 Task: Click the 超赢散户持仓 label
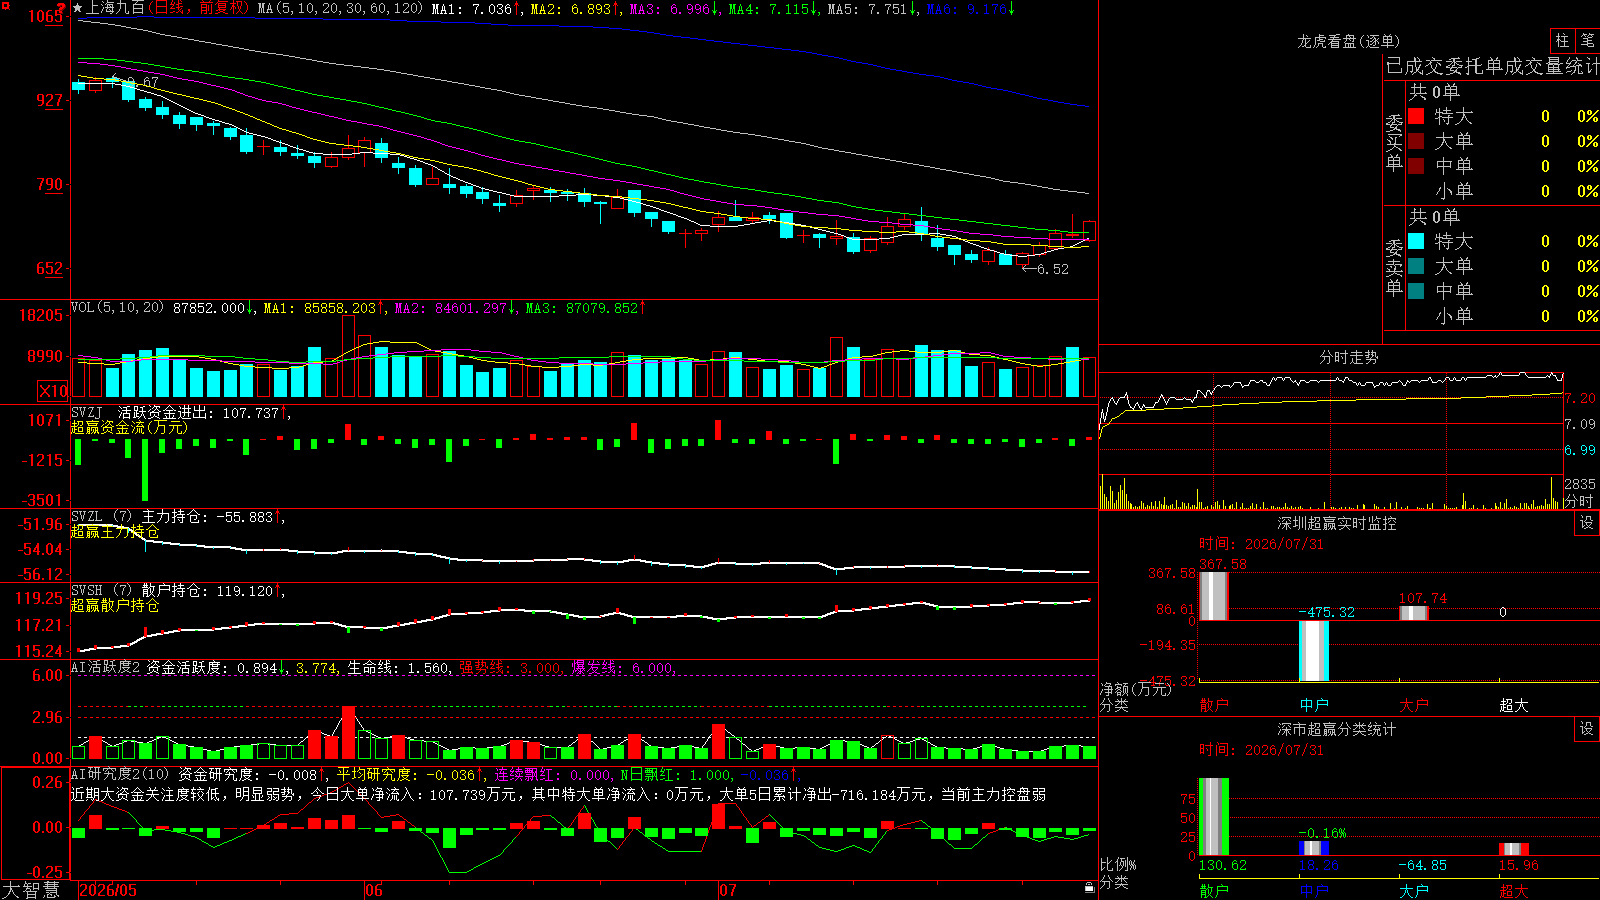[x=115, y=606]
